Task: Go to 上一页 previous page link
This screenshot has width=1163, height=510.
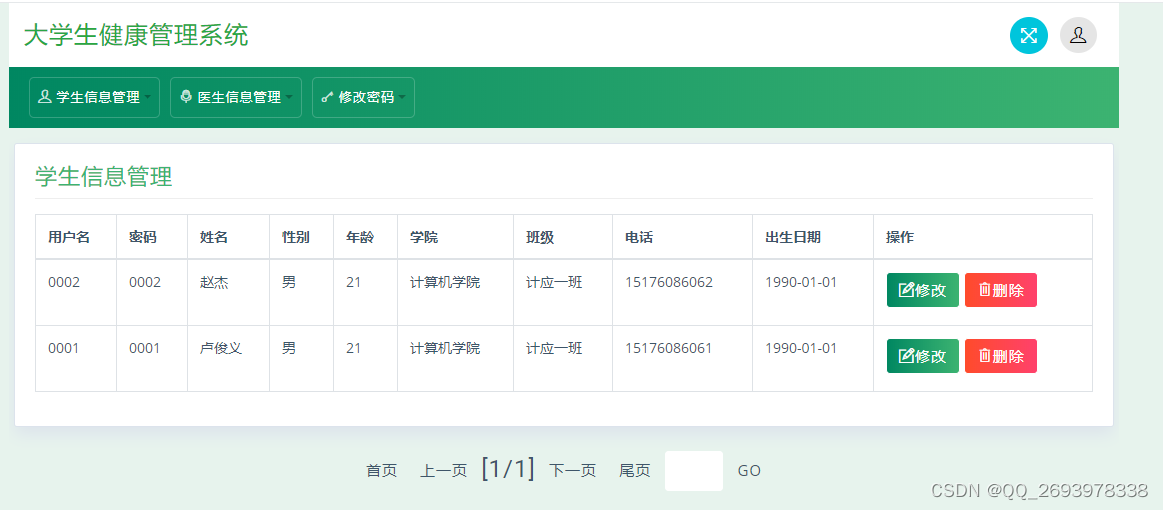Action: tap(444, 471)
